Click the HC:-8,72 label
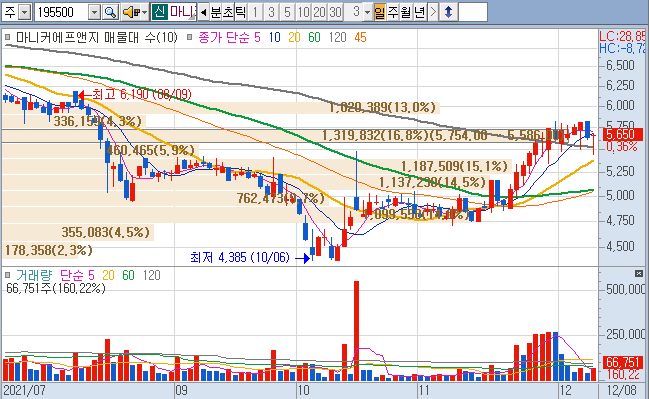Viewport: 649px width, 399px height. coord(622,48)
